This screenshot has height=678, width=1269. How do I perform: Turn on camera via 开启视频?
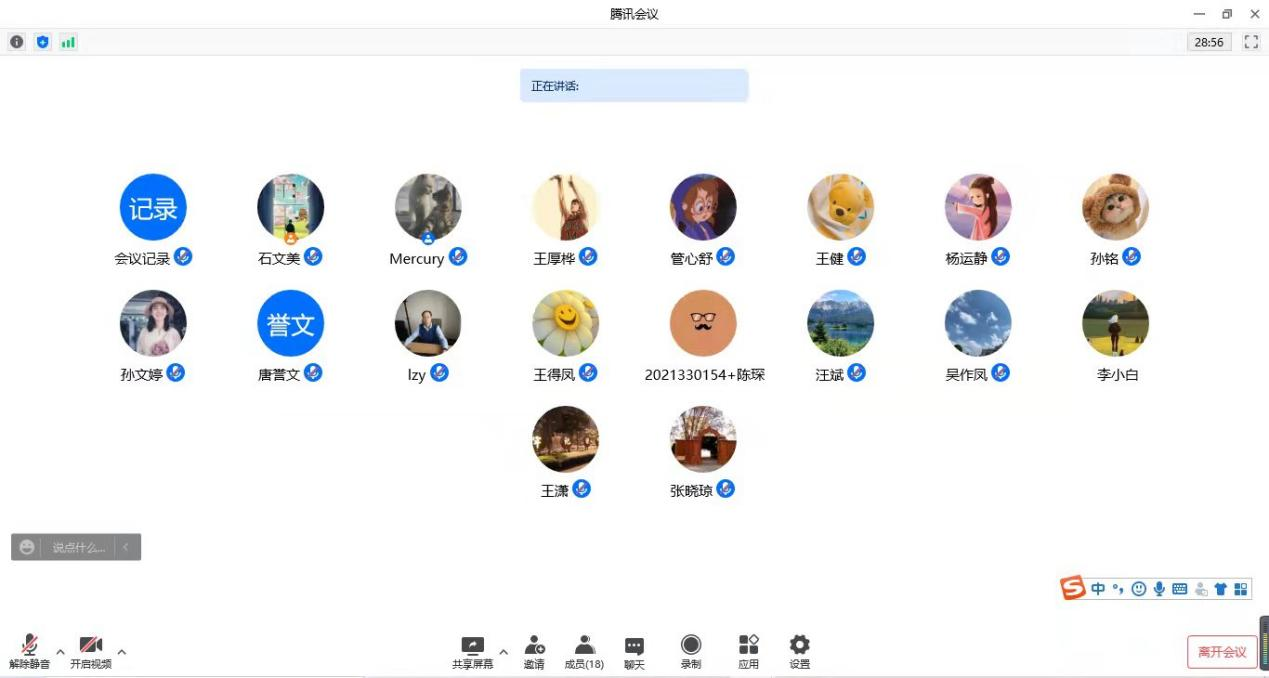pyautogui.click(x=91, y=651)
